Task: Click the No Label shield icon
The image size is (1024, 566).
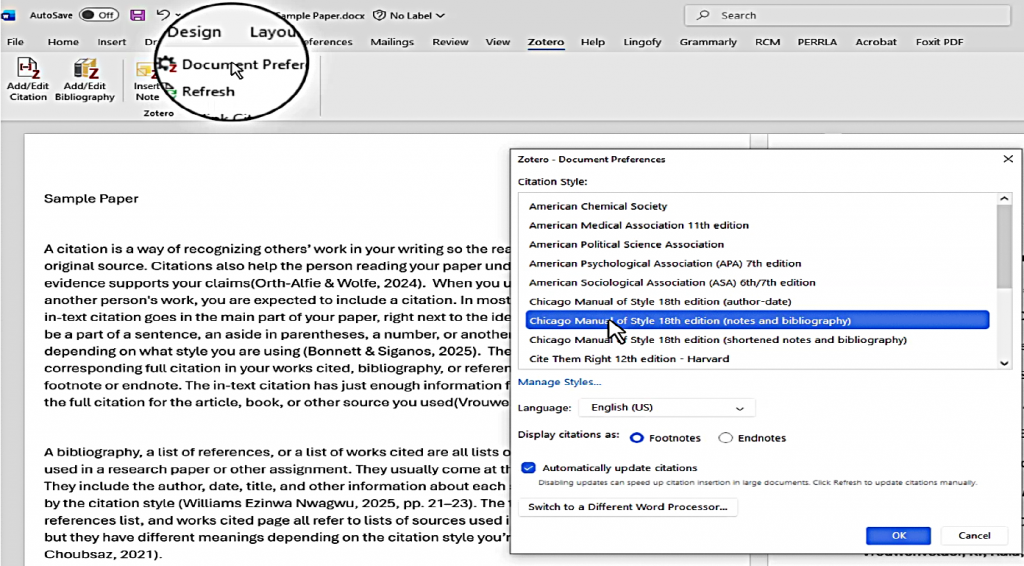Action: pyautogui.click(x=379, y=16)
